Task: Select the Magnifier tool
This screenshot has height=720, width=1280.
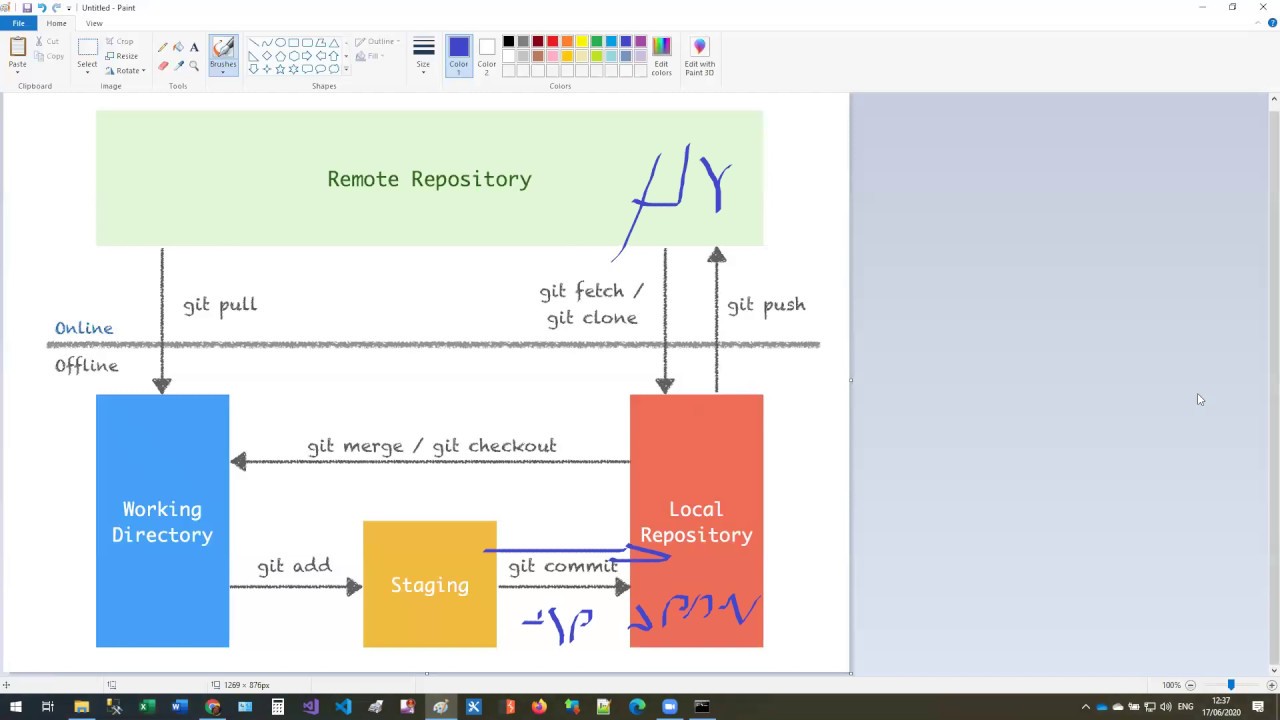Action: (x=194, y=66)
